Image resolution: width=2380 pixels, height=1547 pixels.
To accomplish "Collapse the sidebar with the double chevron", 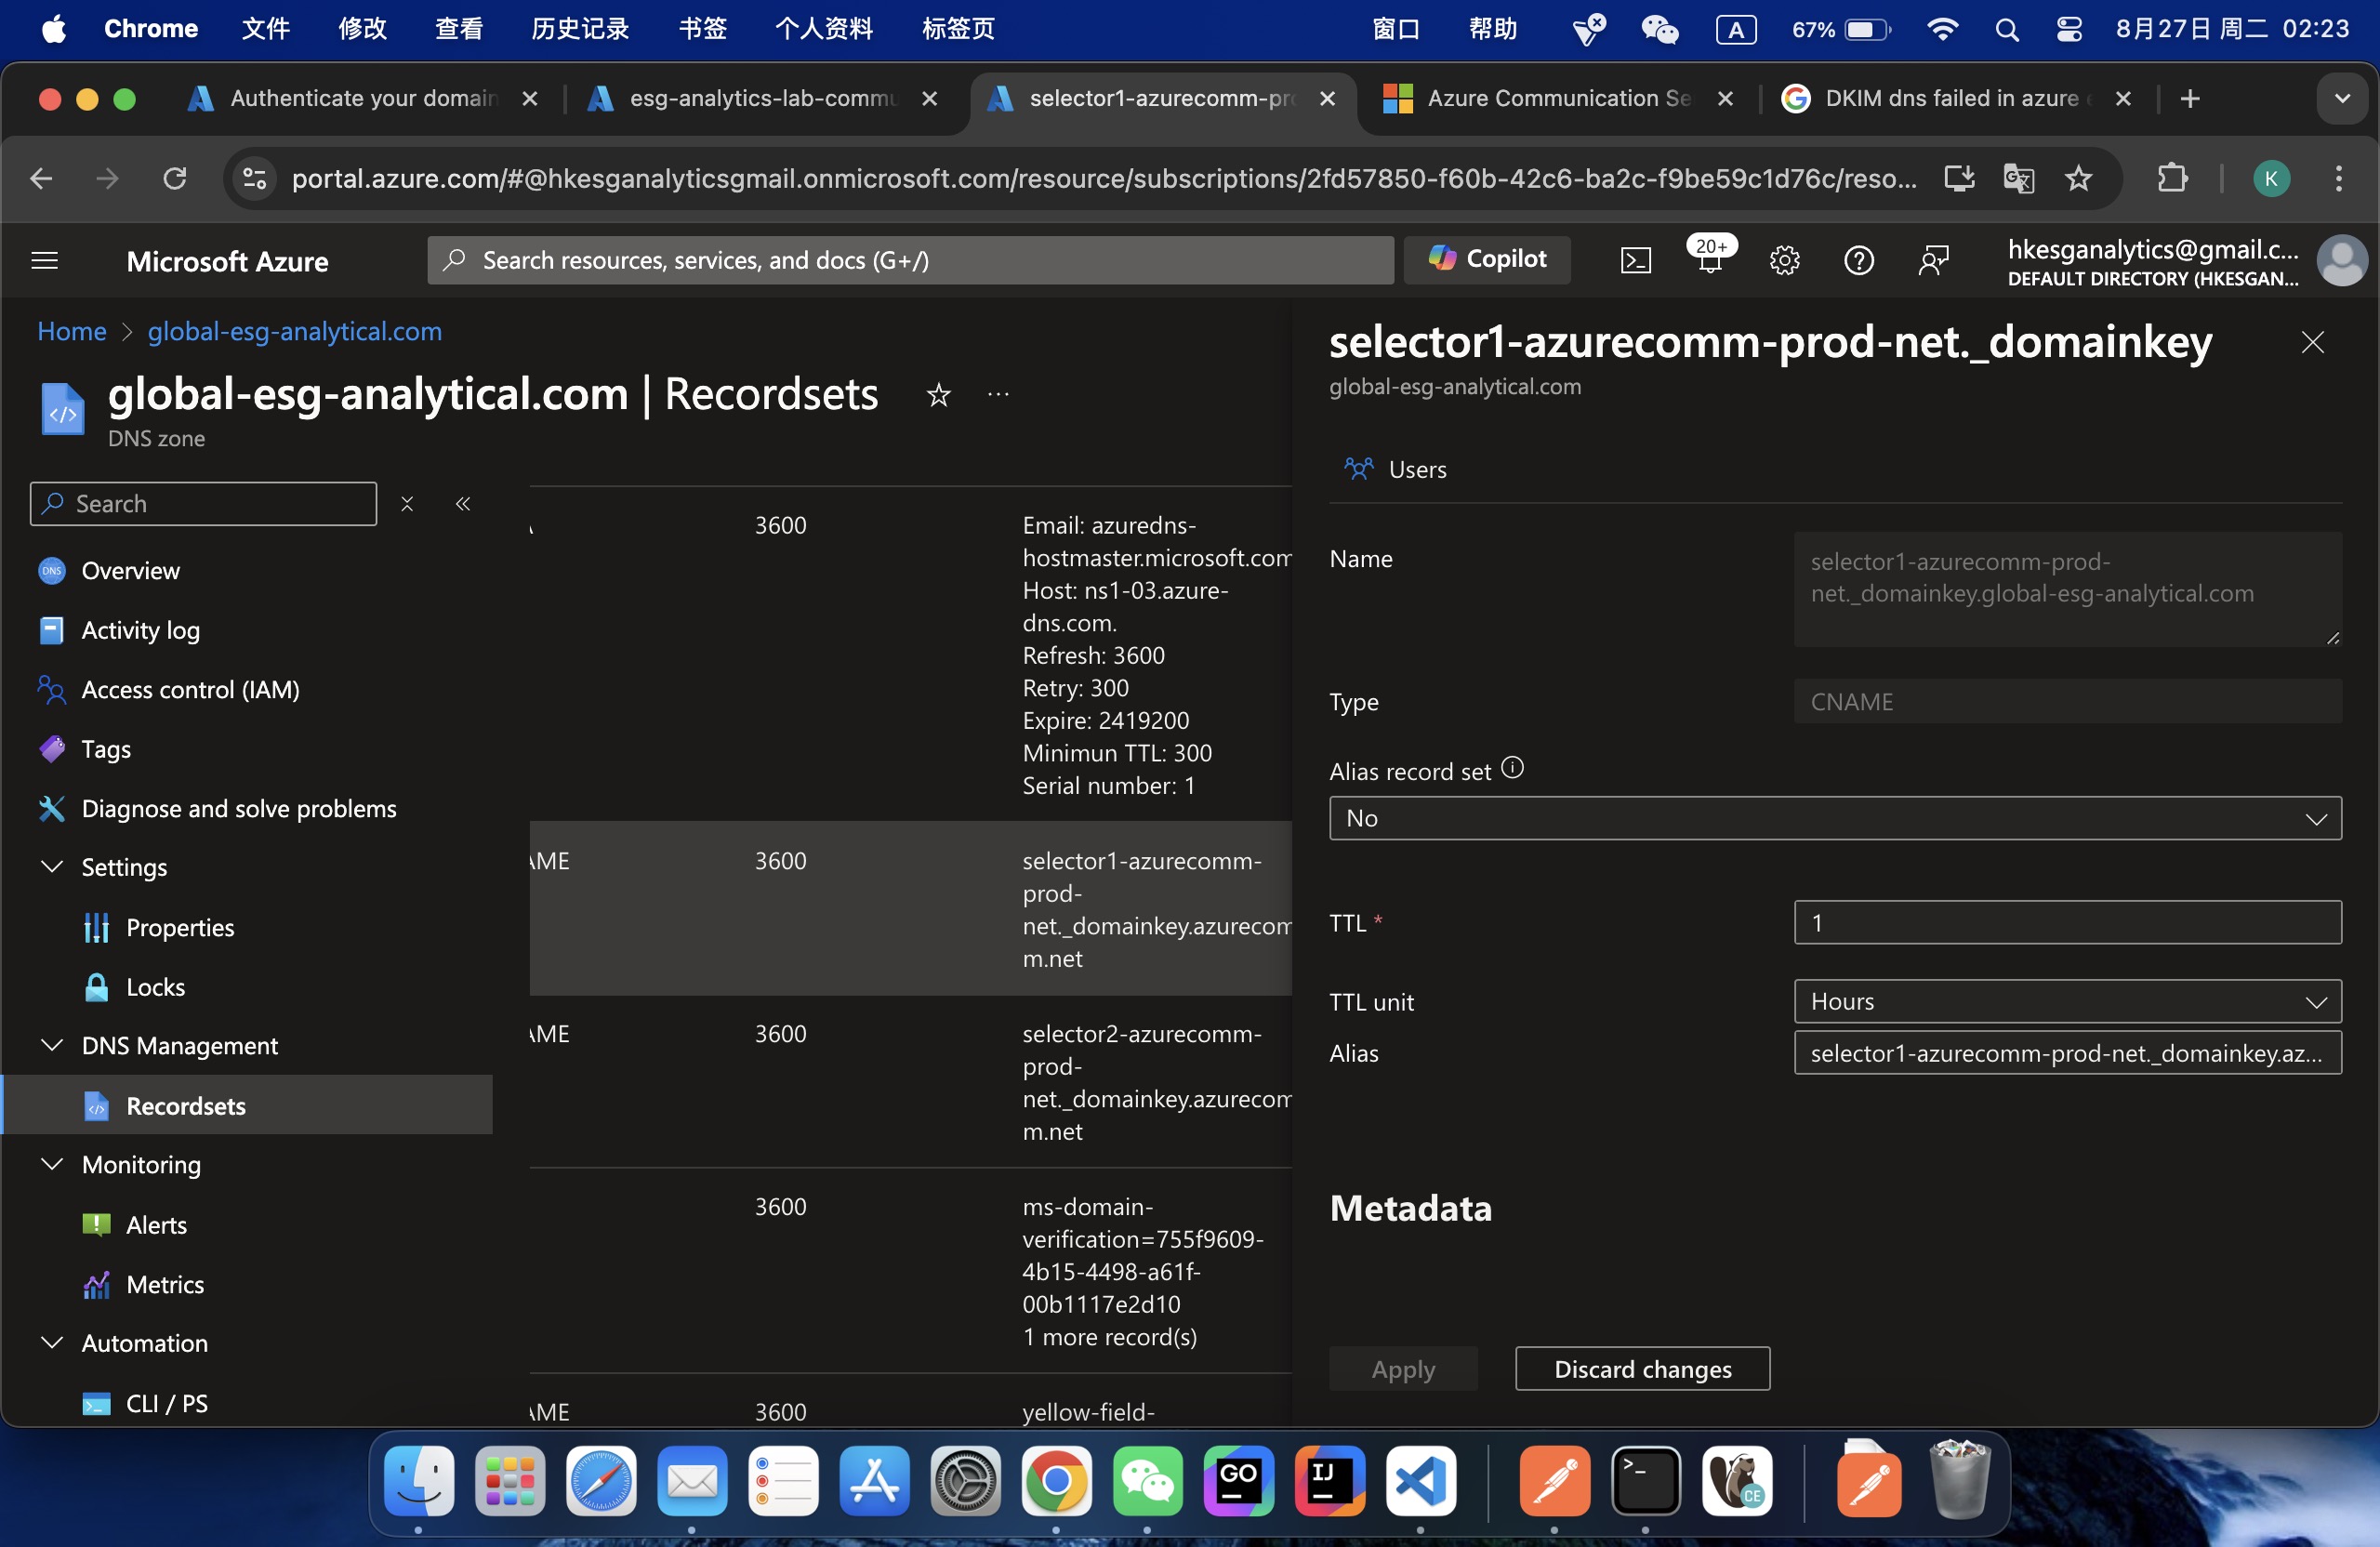I will click(x=463, y=503).
